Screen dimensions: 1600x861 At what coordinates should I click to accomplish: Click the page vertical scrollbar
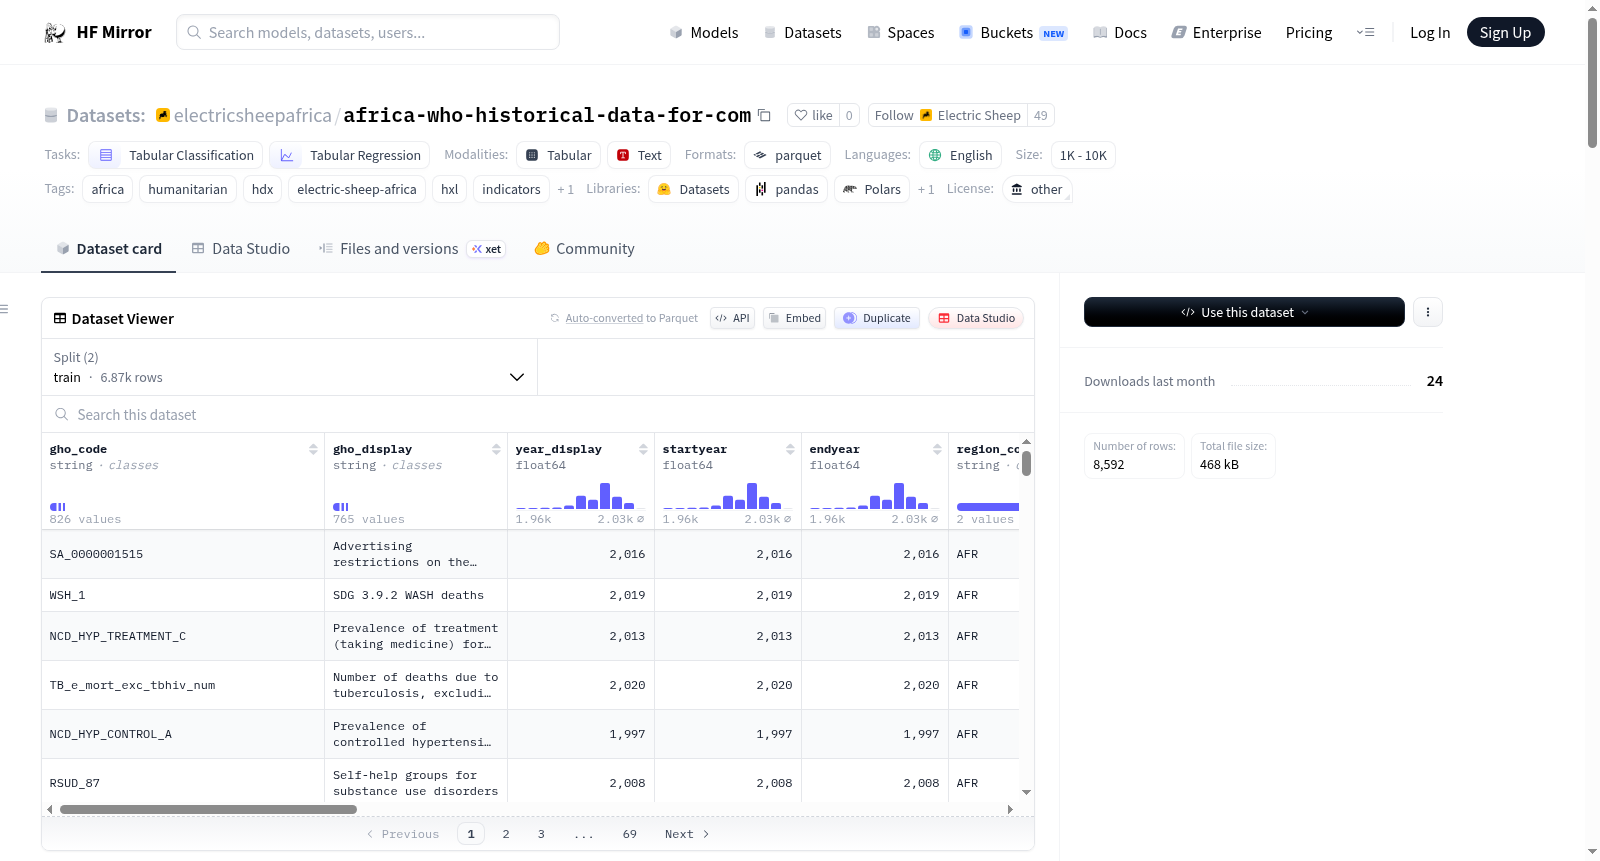1592,83
